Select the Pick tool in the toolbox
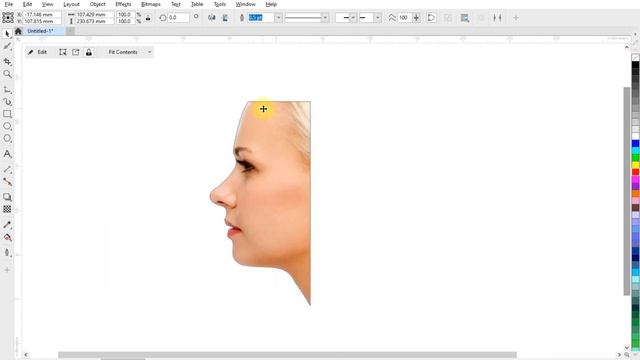Screen dimensions: 640x360 (7, 34)
